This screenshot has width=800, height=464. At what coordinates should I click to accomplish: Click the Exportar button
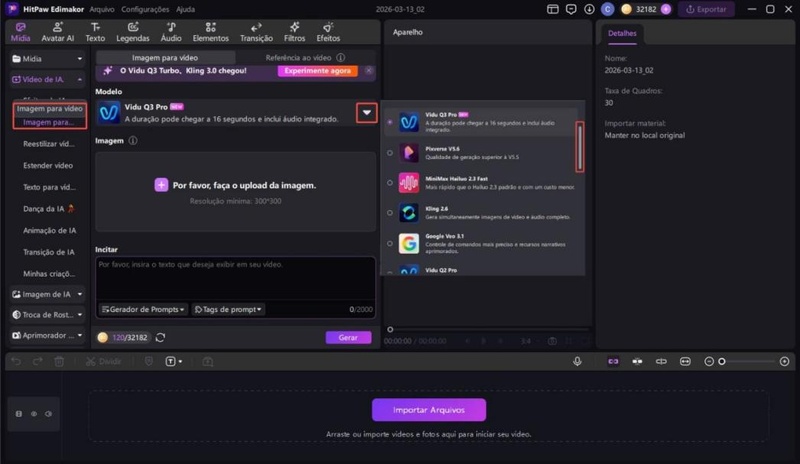706,9
